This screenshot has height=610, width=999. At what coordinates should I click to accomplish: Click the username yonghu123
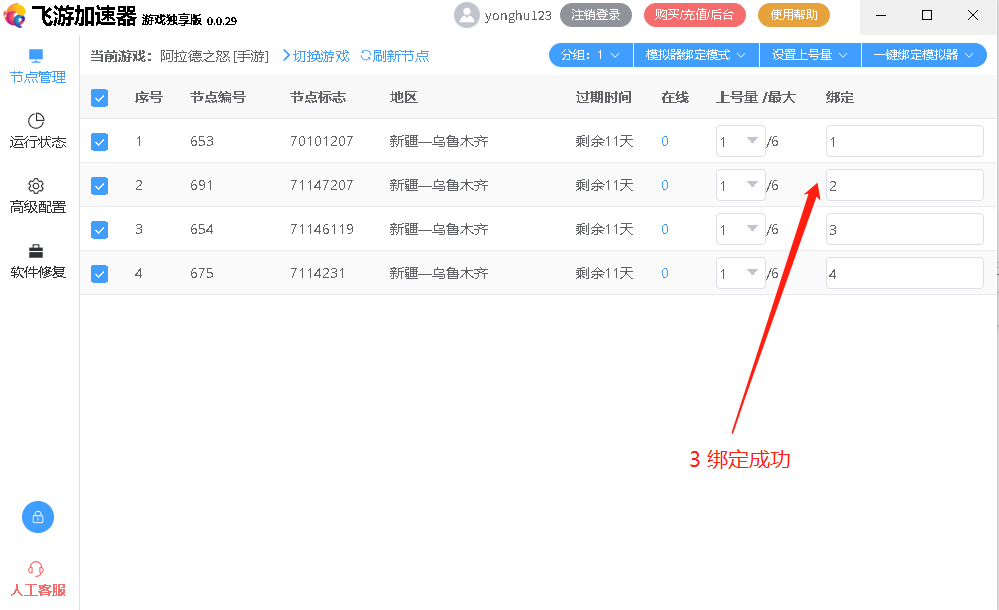point(518,16)
